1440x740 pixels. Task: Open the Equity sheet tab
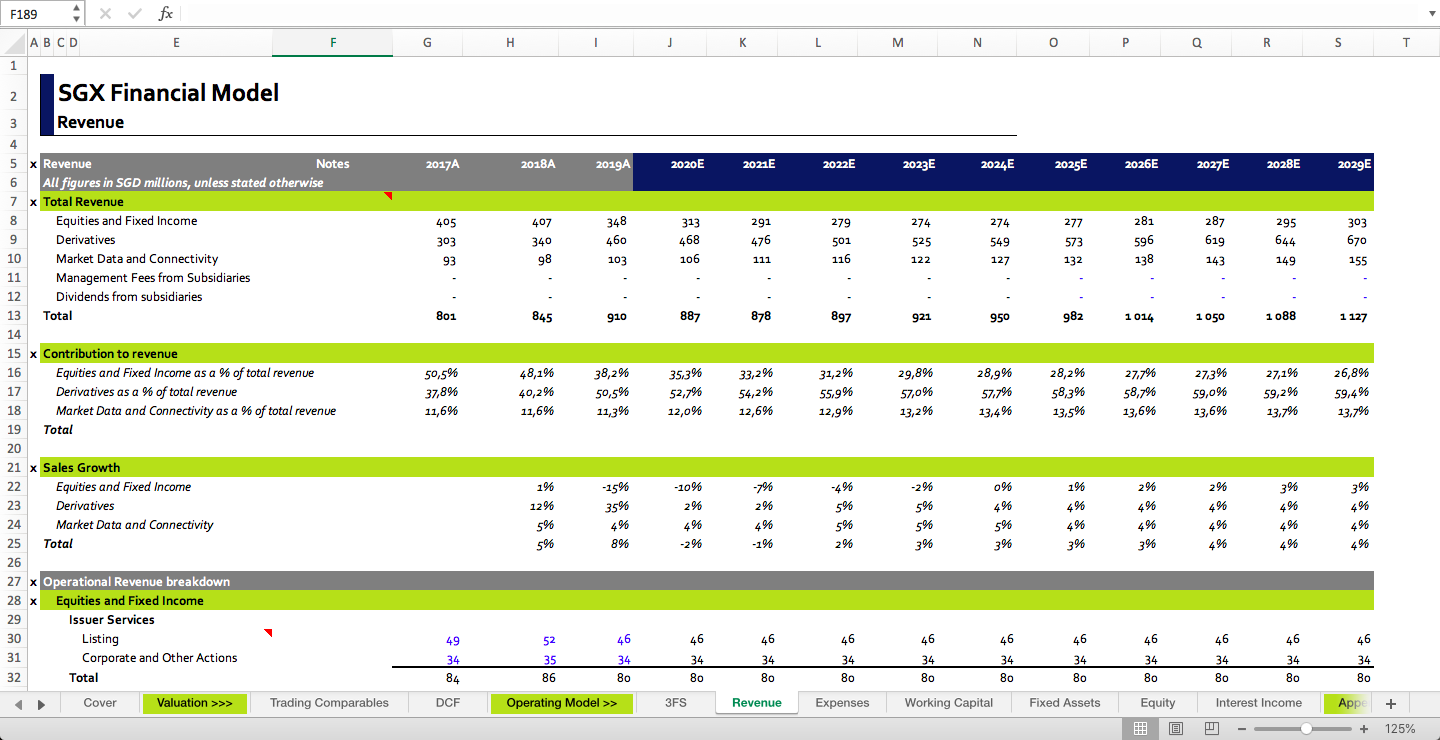click(x=1158, y=703)
